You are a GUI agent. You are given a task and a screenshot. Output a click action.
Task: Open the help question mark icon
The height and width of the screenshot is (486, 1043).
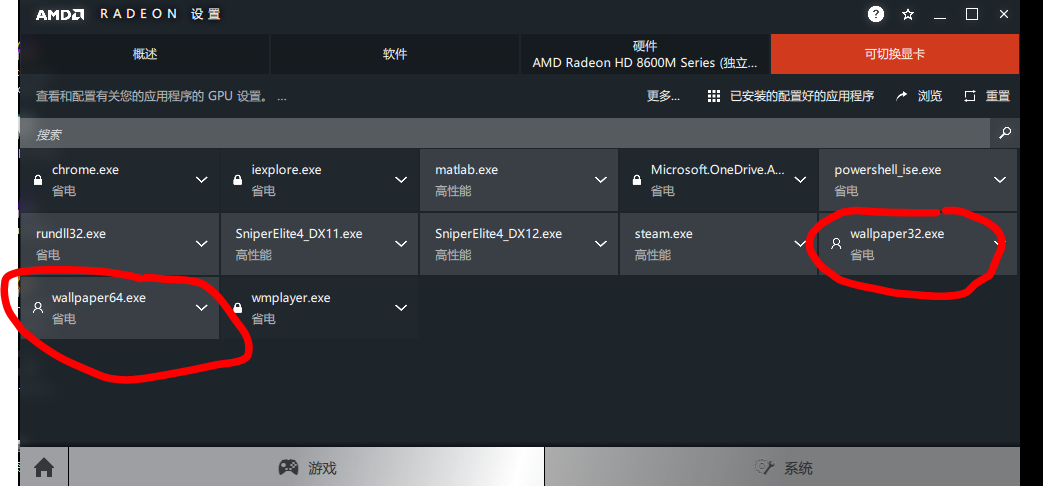[876, 14]
